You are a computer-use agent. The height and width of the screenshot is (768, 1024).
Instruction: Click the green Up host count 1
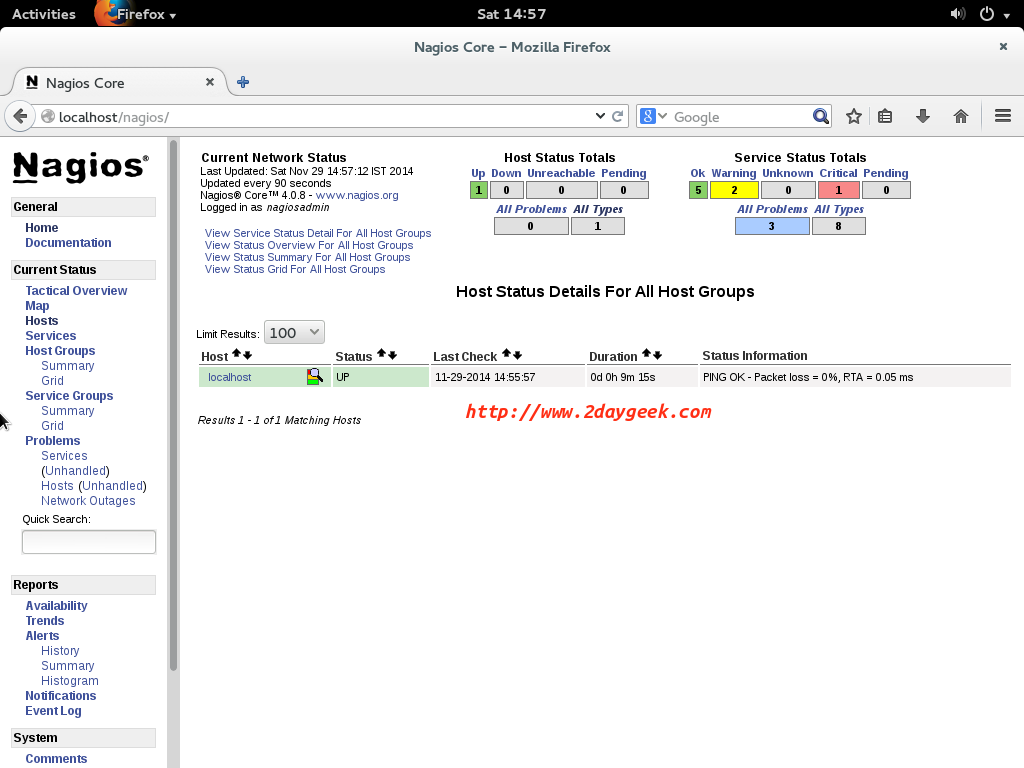click(479, 190)
